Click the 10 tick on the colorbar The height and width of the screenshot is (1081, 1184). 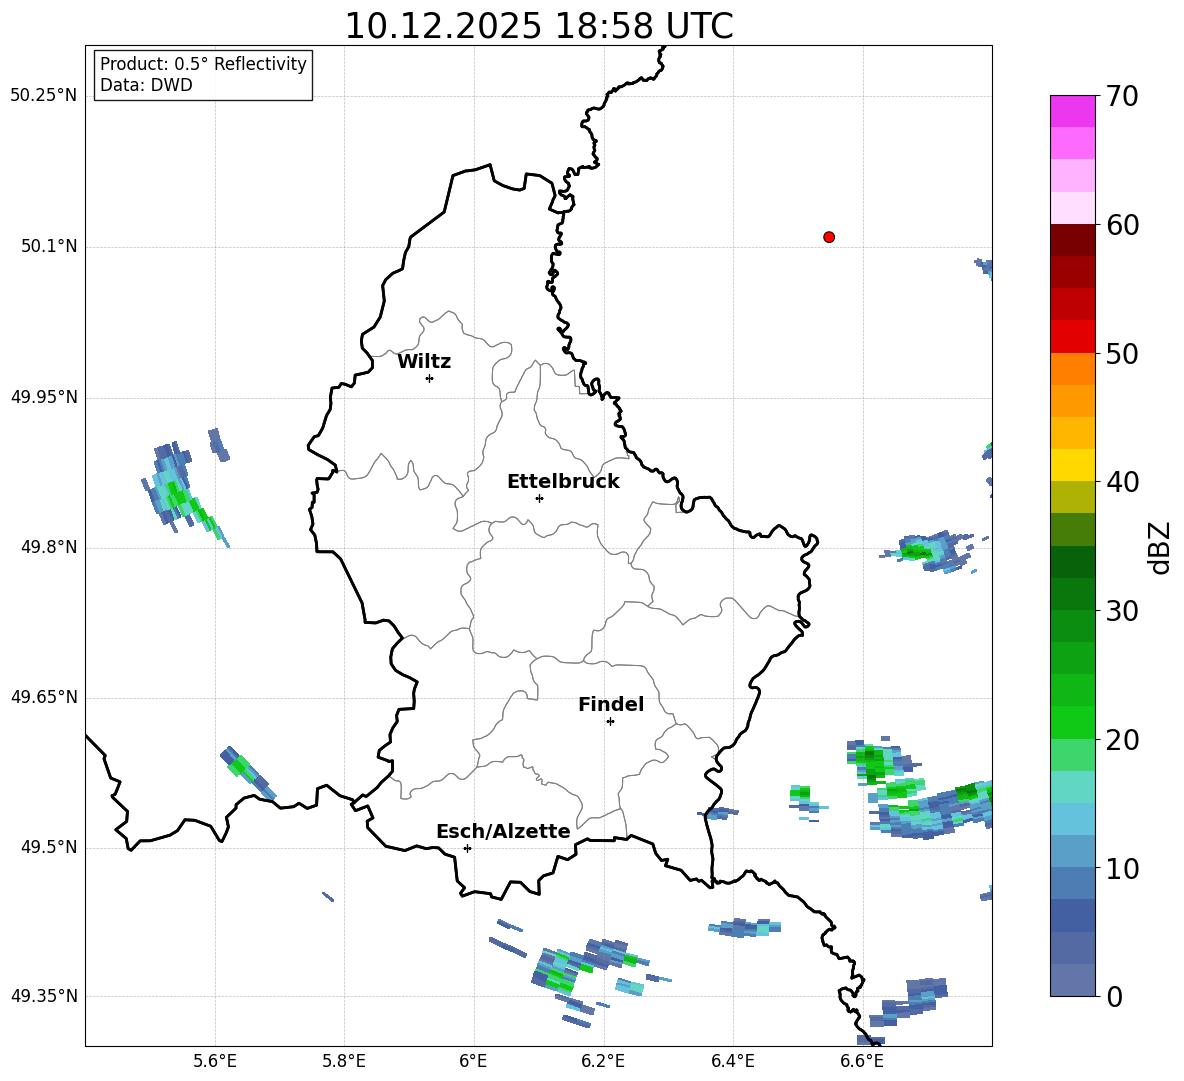[x=1122, y=868]
